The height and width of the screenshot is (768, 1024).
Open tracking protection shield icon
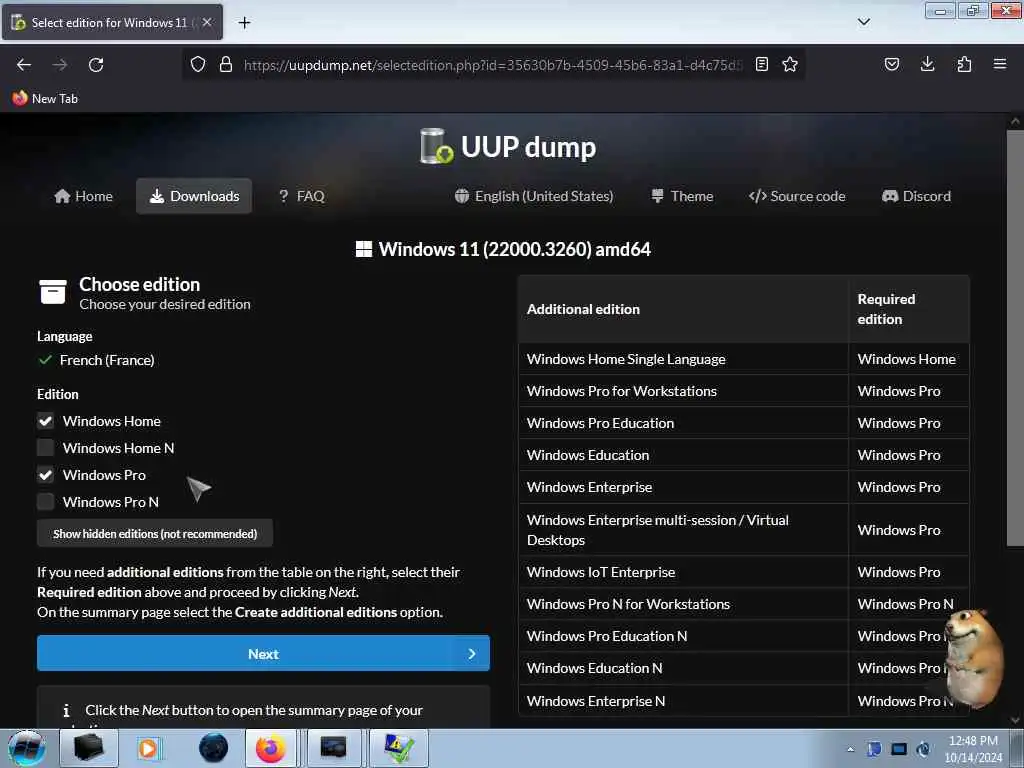(x=198, y=64)
